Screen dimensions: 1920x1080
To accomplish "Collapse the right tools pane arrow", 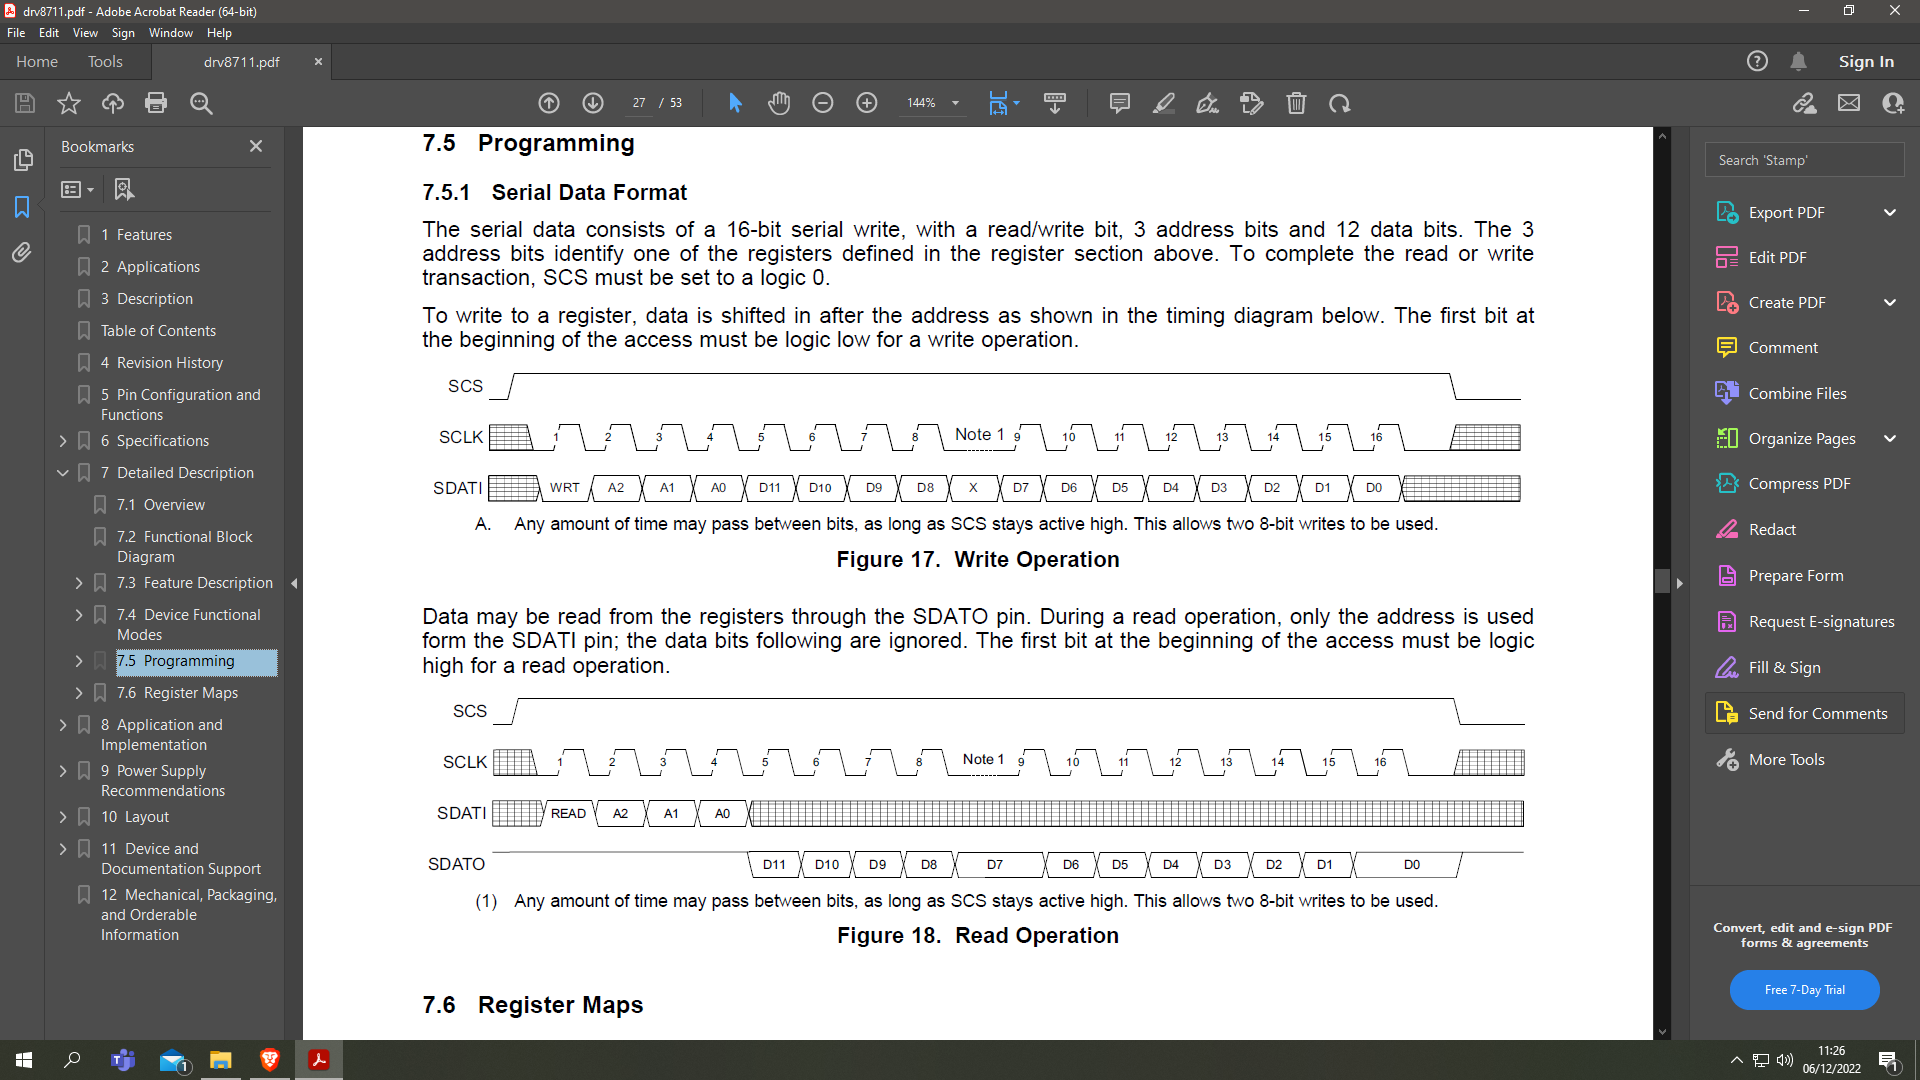I will tap(1680, 583).
